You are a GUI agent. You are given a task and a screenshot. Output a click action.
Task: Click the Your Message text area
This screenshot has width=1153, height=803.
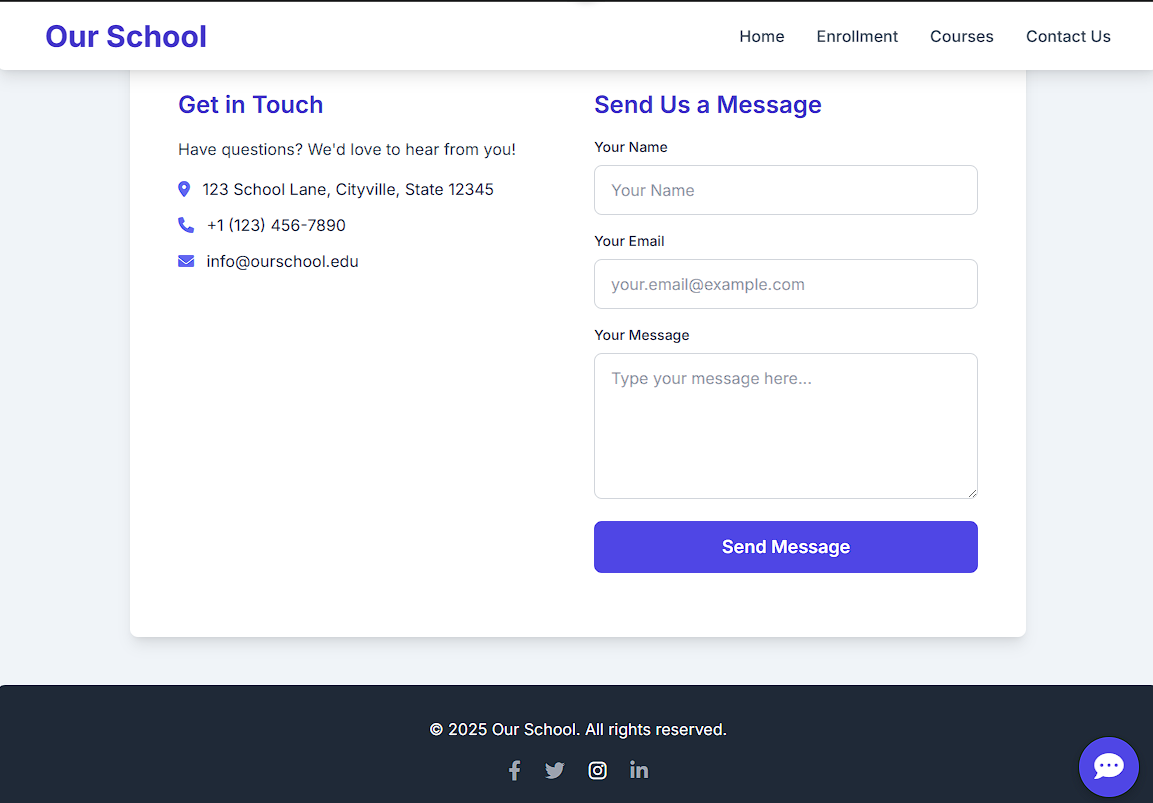pyautogui.click(x=785, y=425)
